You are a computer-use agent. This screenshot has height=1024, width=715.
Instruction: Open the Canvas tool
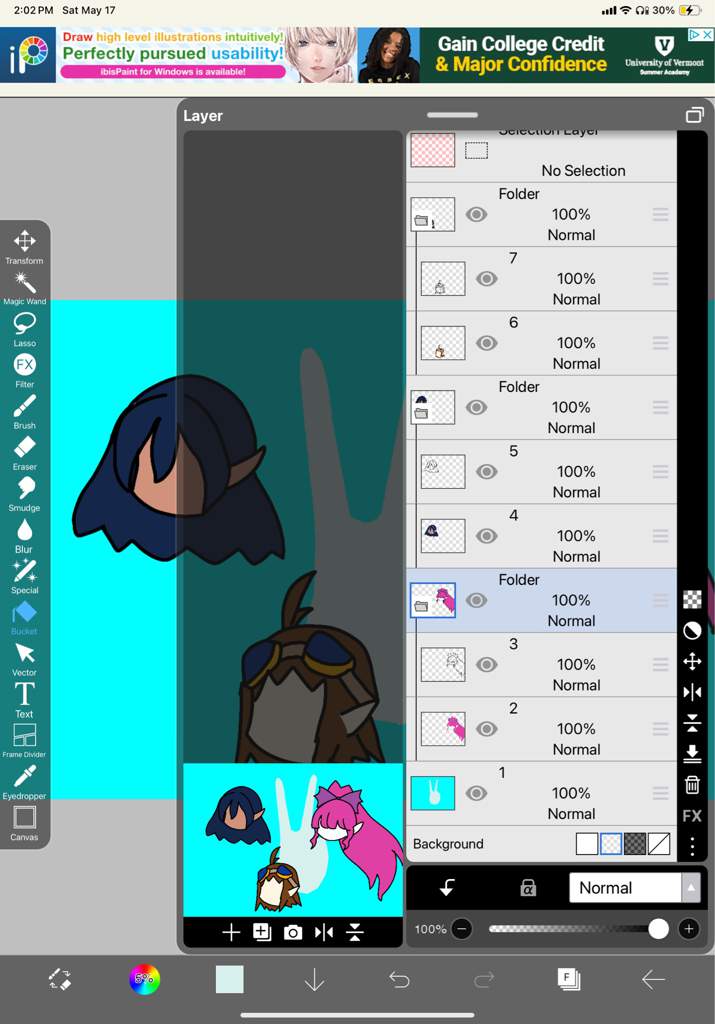(x=24, y=824)
